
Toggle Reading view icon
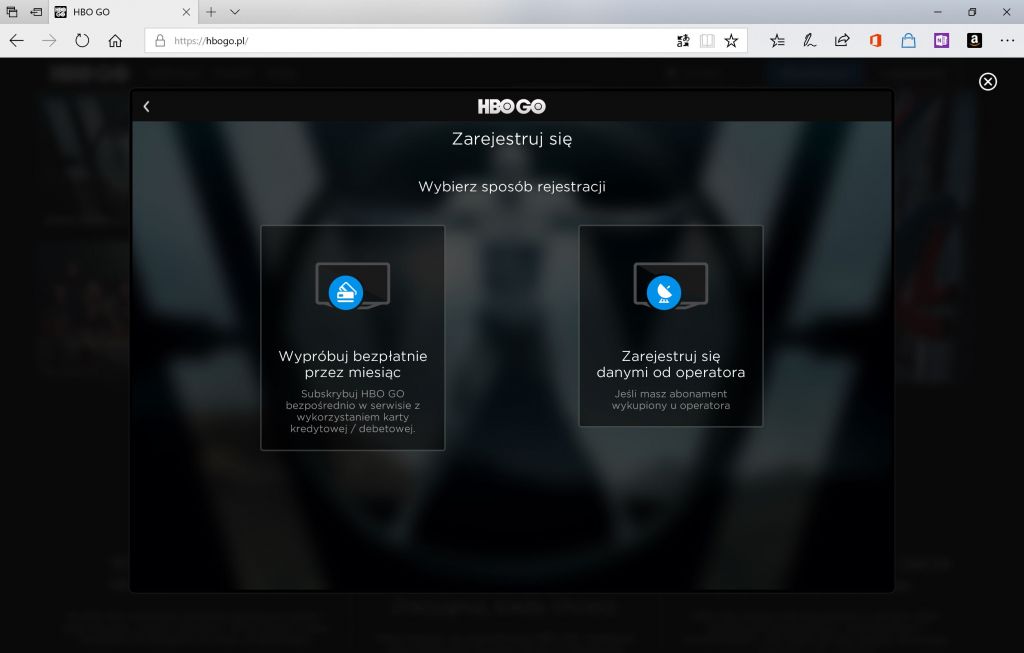707,40
